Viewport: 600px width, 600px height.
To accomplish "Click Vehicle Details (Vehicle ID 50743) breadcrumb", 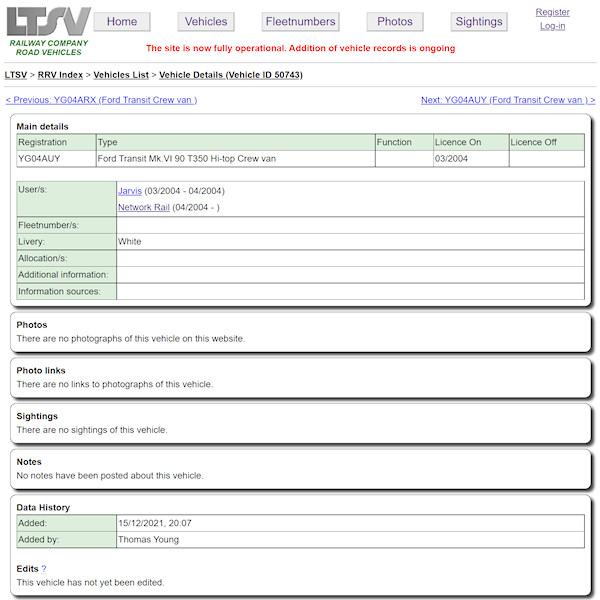I will pos(231,75).
